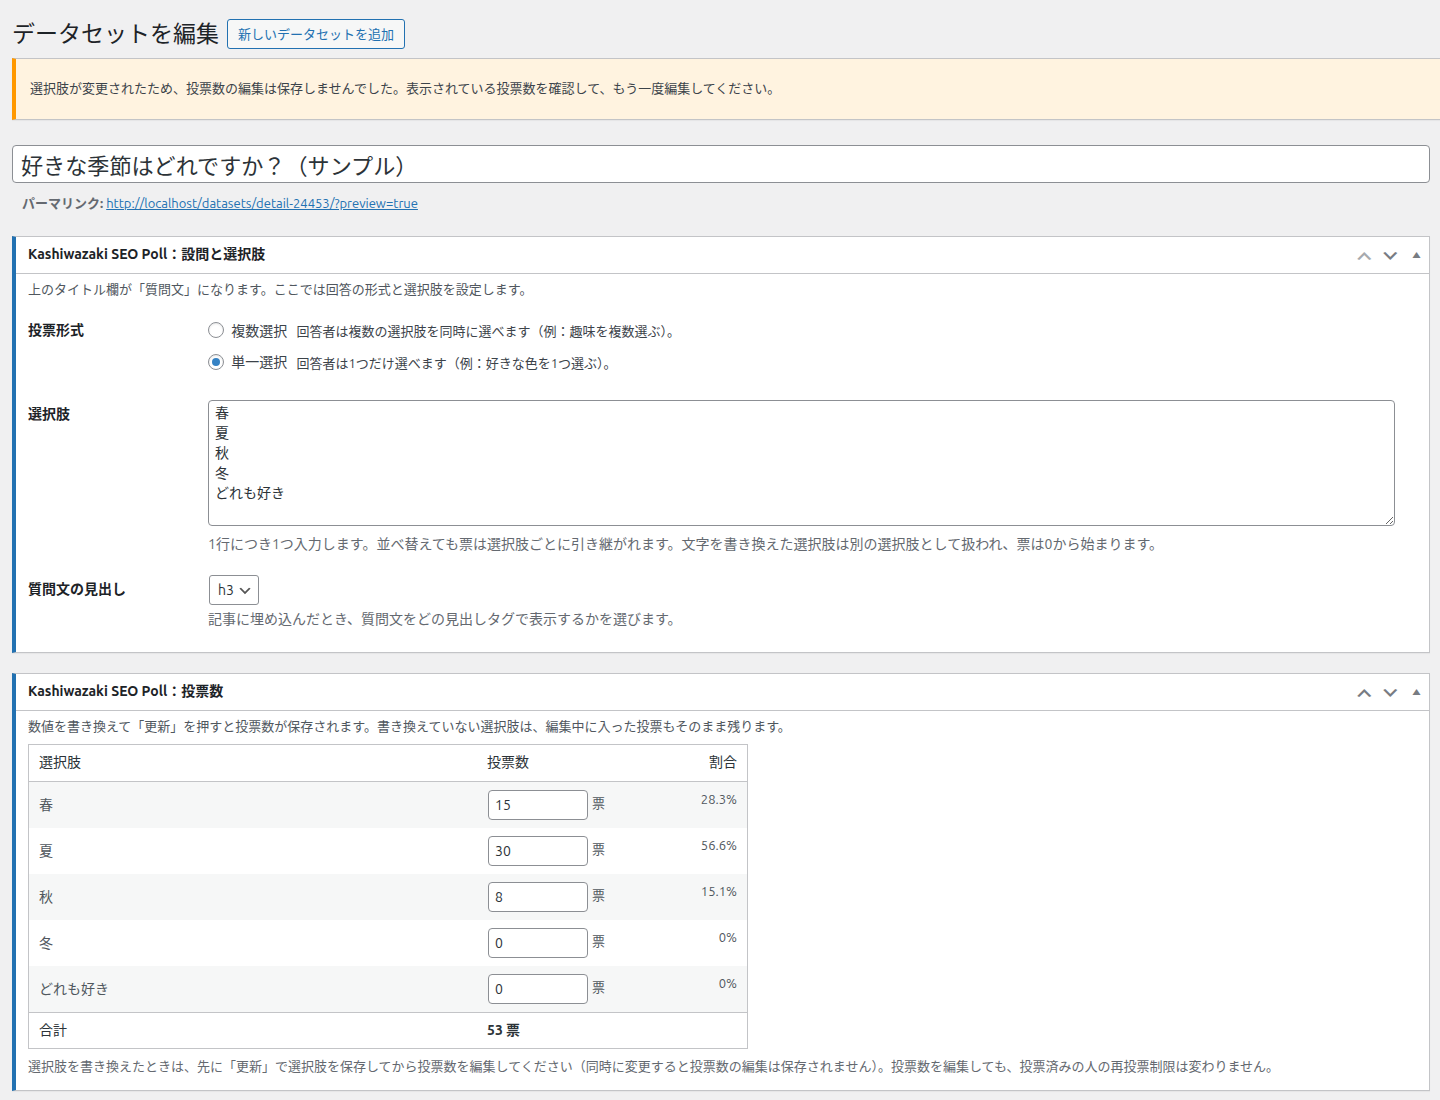Click the 15.1% percentage for 秋
The image size is (1440, 1100).
click(x=718, y=892)
